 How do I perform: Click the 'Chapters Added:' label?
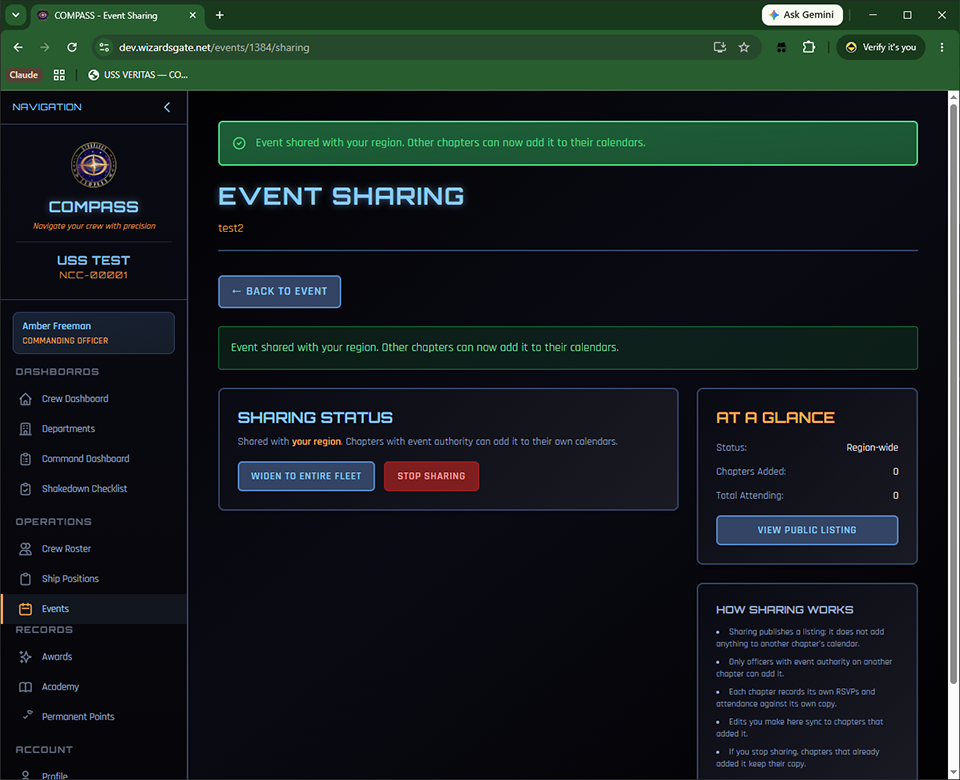tap(751, 471)
